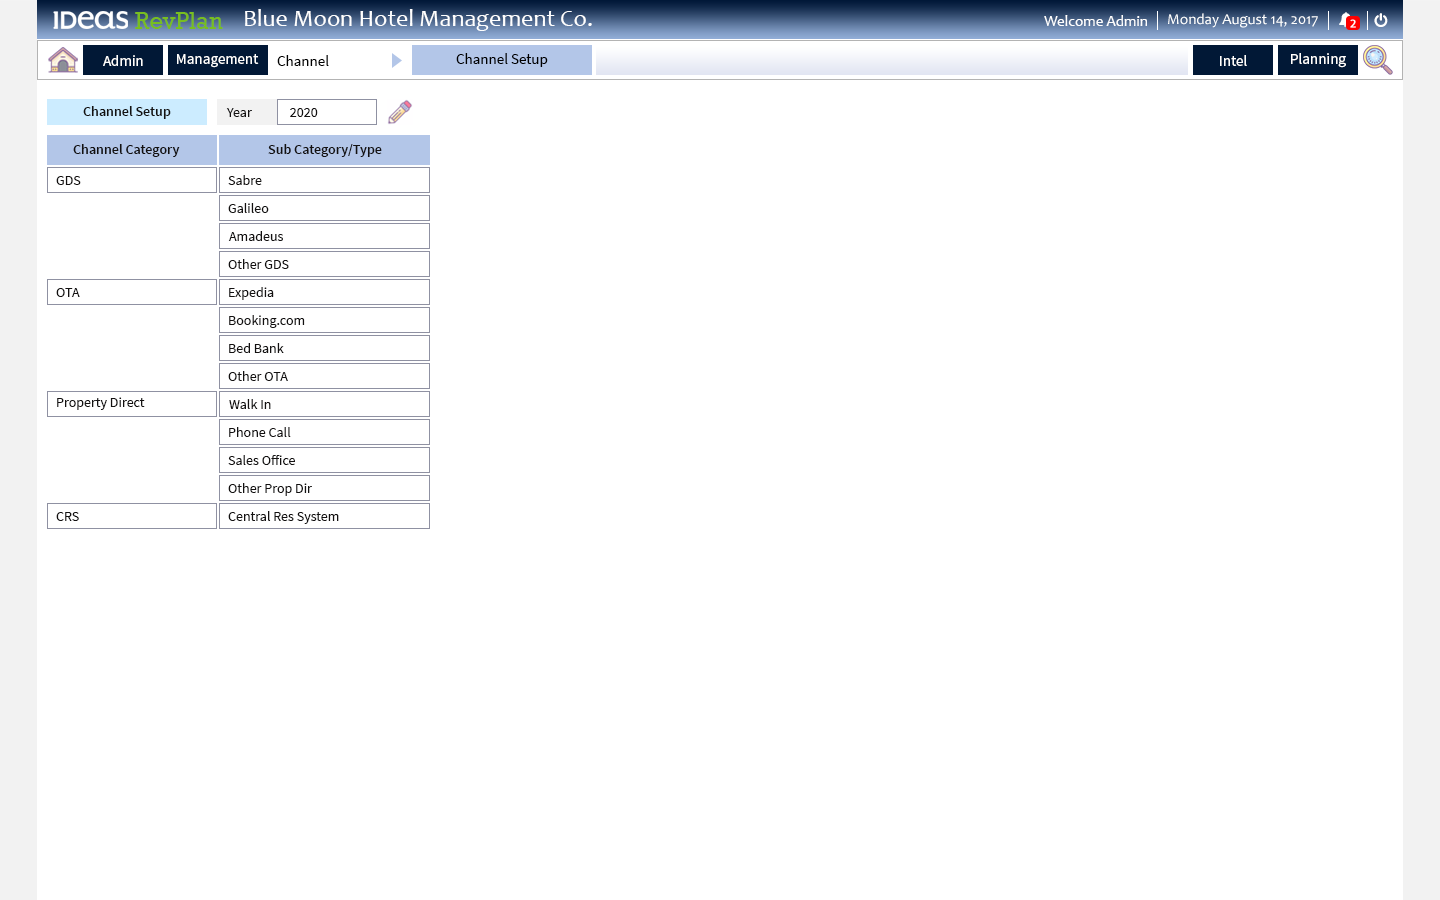
Task: Open the Channel module selector
Action: click(x=330, y=61)
